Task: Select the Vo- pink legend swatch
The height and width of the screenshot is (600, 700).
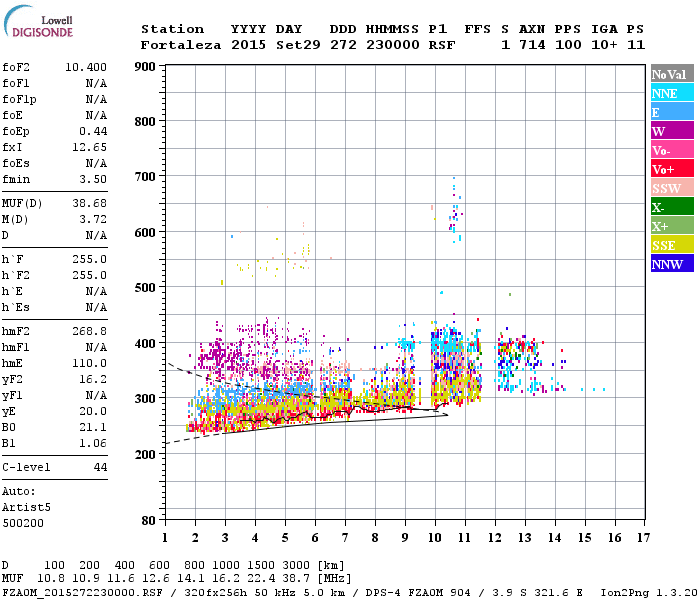Action: coord(672,150)
